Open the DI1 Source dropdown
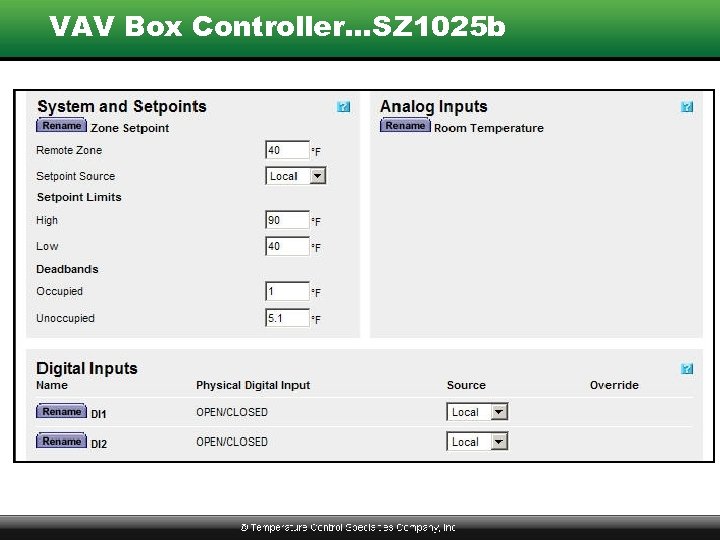This screenshot has width=720, height=540. pos(477,412)
